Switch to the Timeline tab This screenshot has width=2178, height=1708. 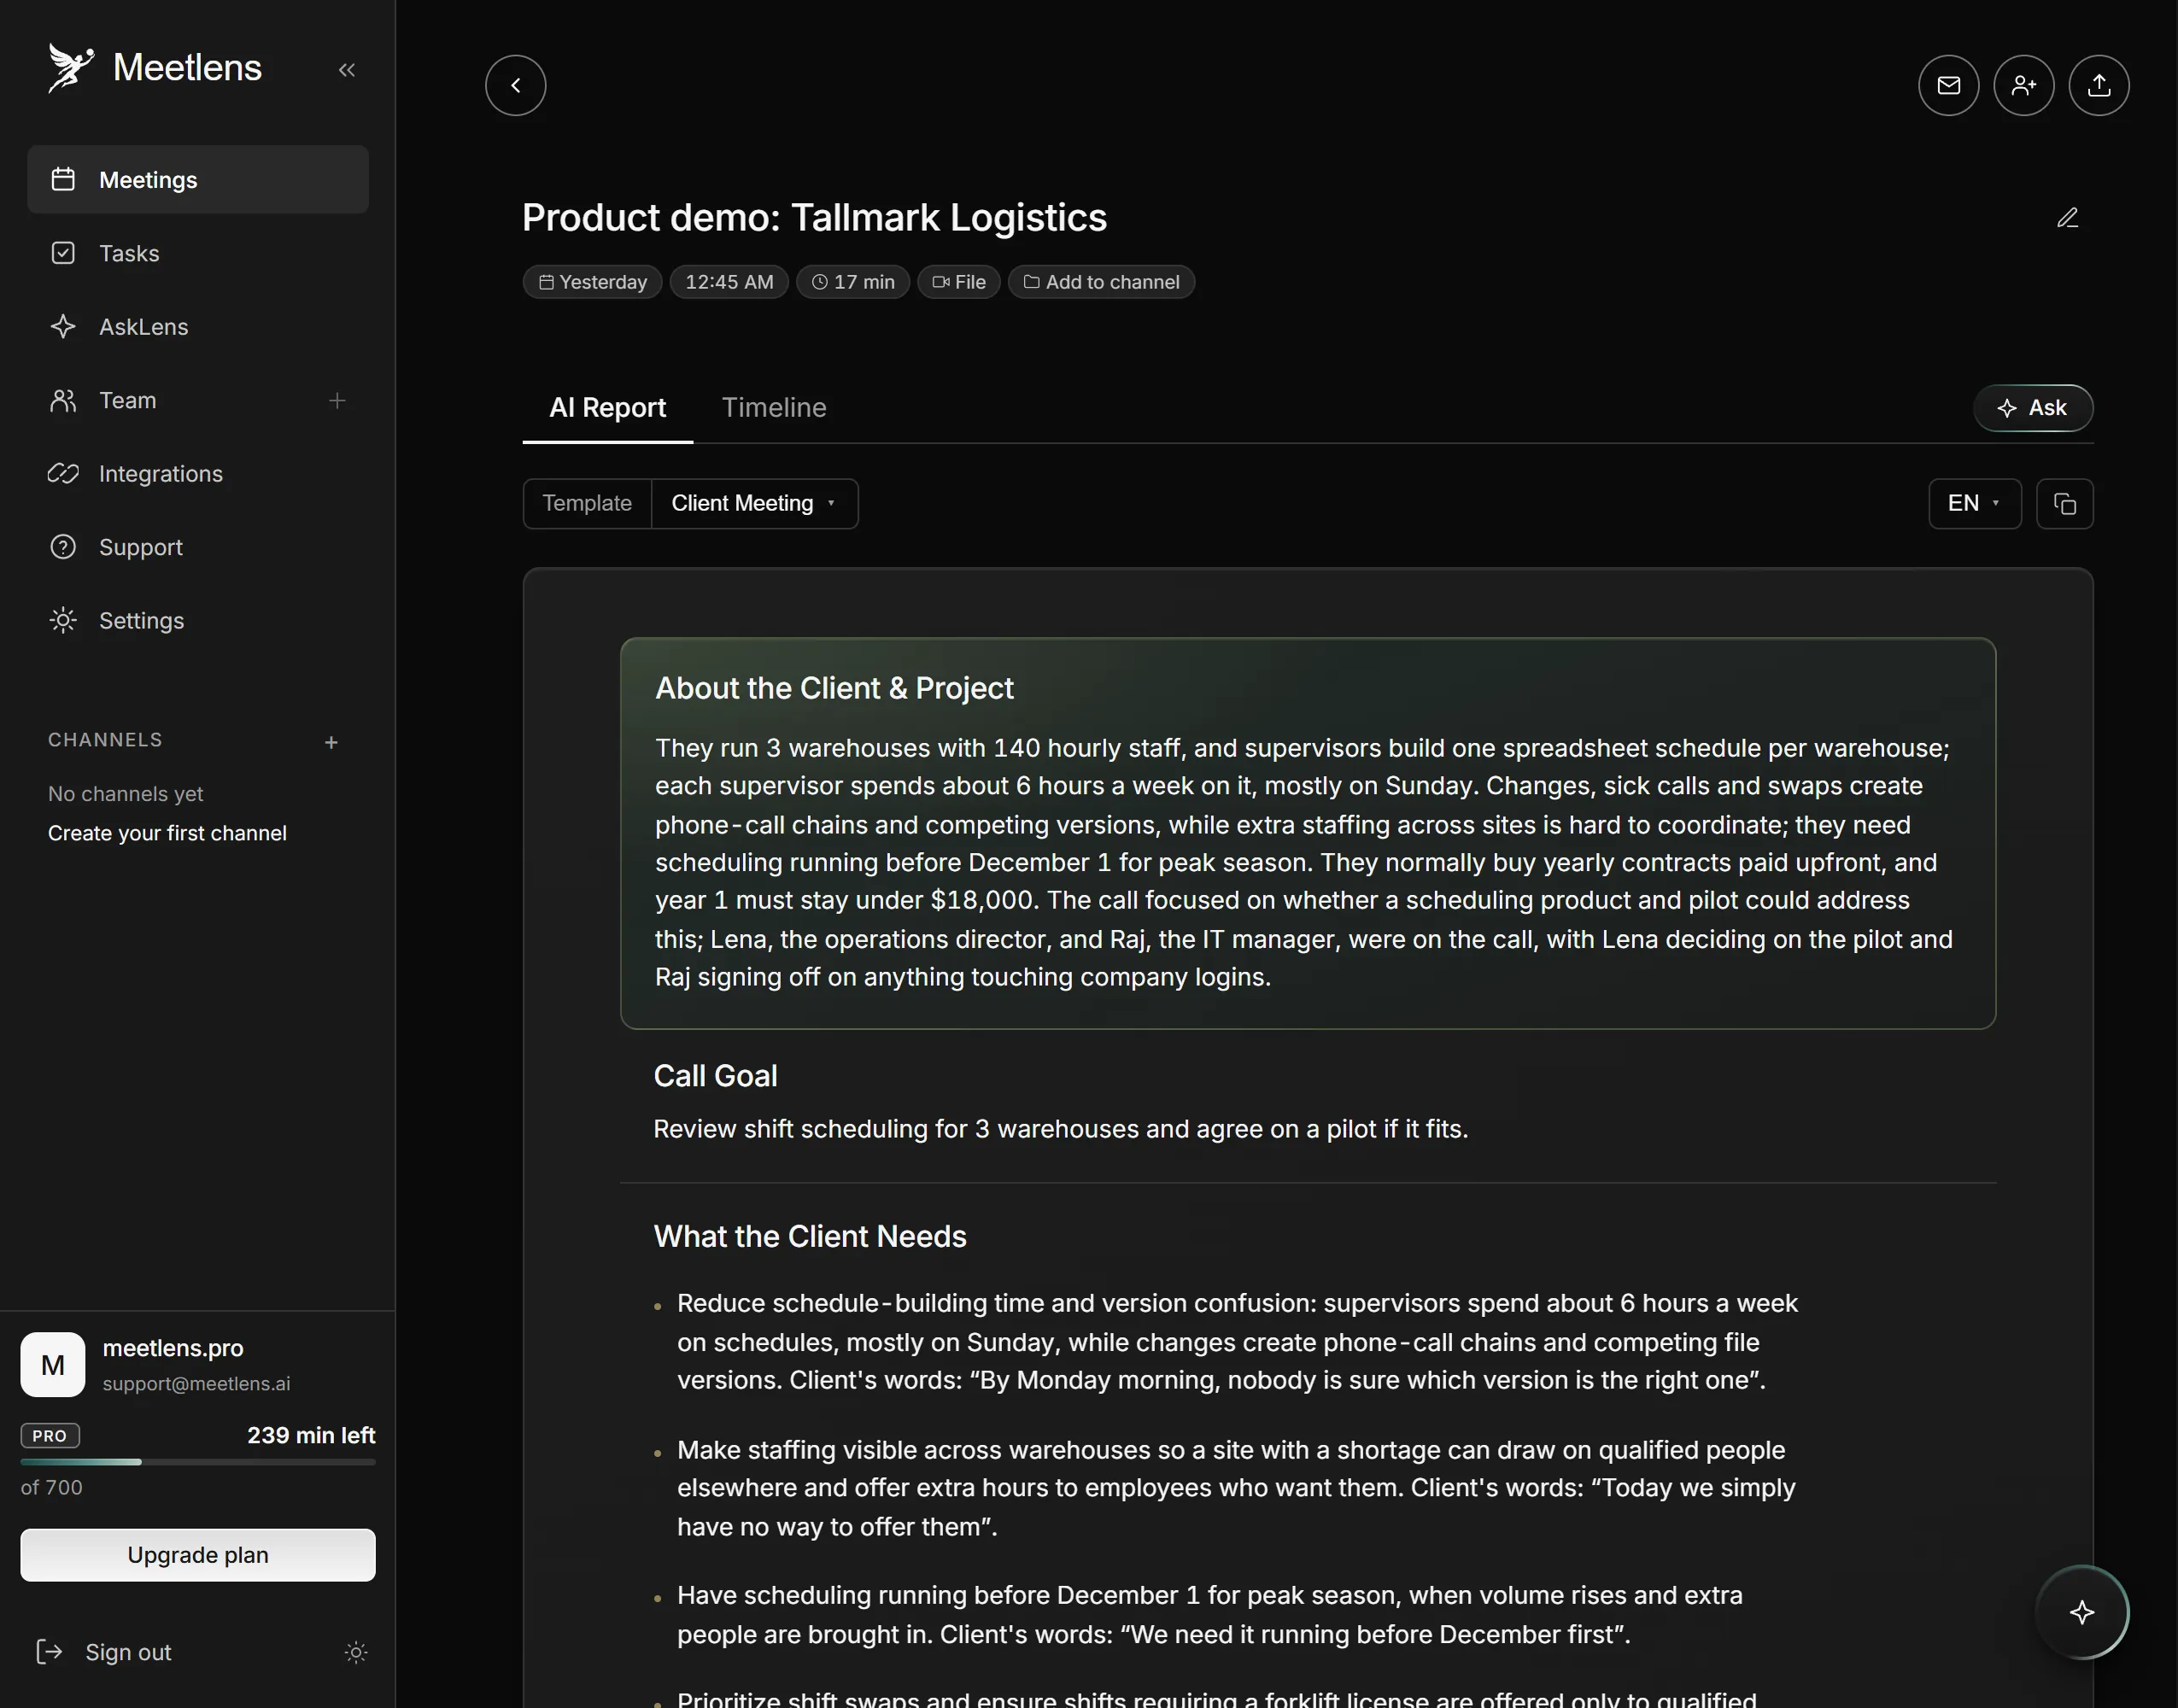(774, 408)
